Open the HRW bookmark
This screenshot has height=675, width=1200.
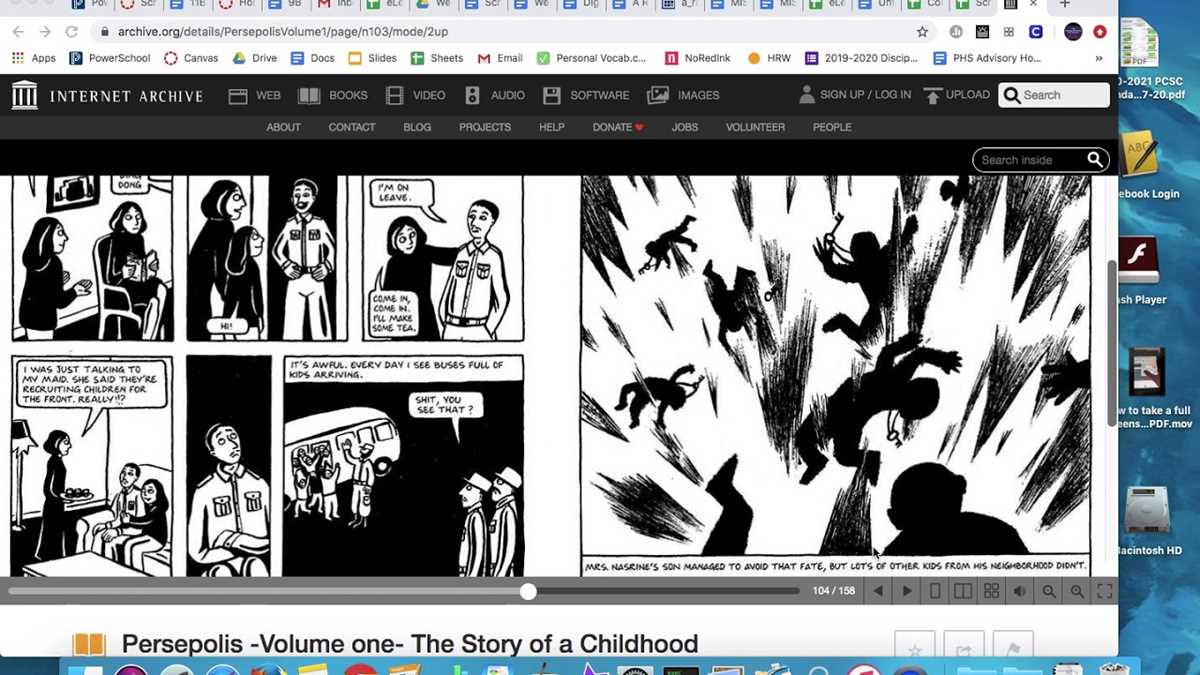(x=769, y=58)
